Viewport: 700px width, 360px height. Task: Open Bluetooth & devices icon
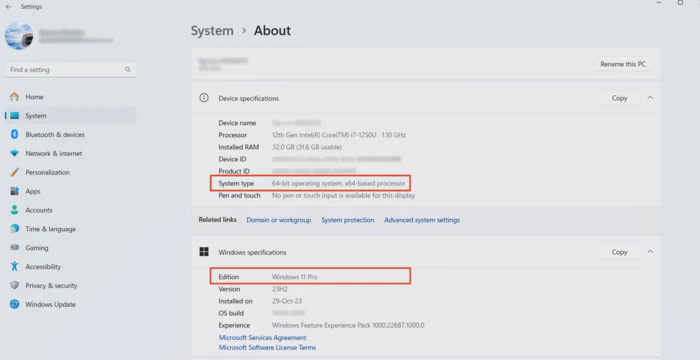[x=14, y=134]
